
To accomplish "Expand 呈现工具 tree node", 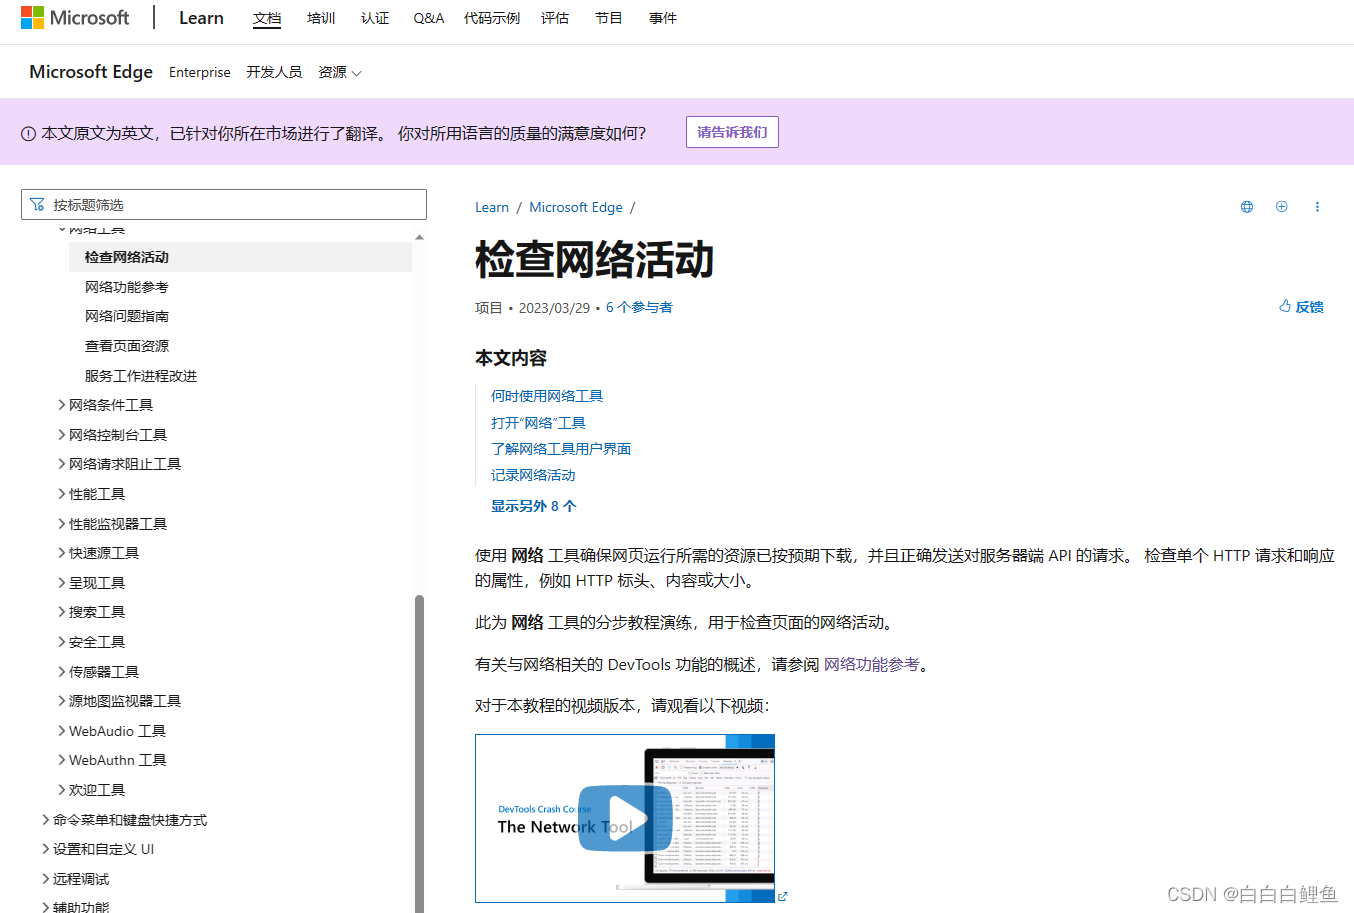I will pyautogui.click(x=62, y=583).
